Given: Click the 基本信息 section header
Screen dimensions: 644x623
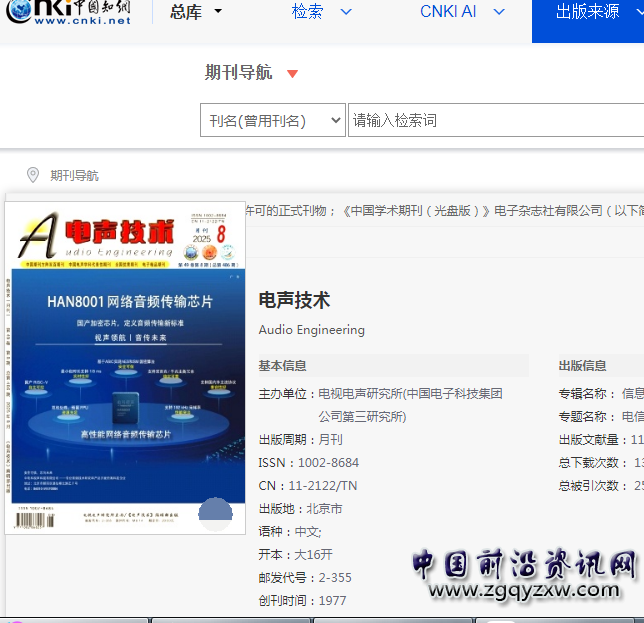Looking at the screenshot, I should [283, 366].
